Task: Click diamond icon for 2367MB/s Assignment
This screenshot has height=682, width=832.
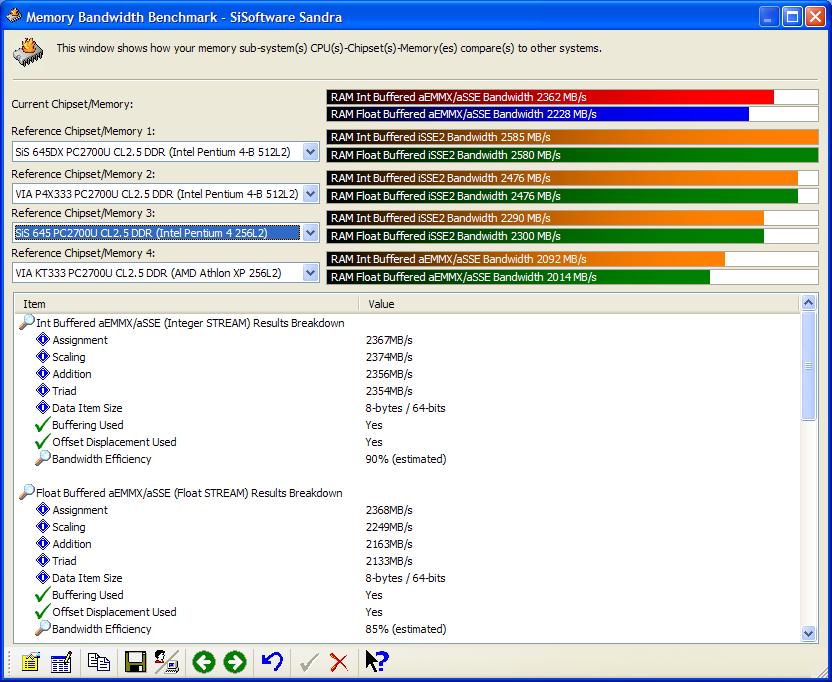Action: [43, 340]
